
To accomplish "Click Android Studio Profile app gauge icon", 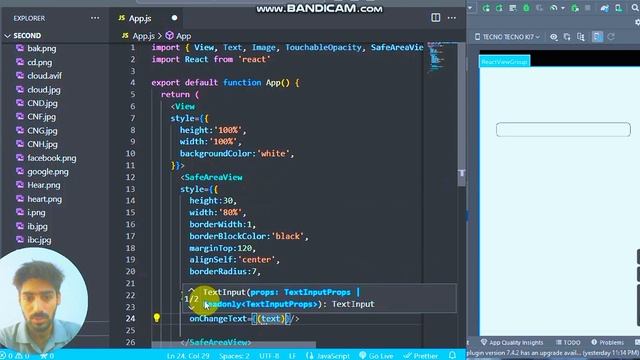I will [x=553, y=8].
